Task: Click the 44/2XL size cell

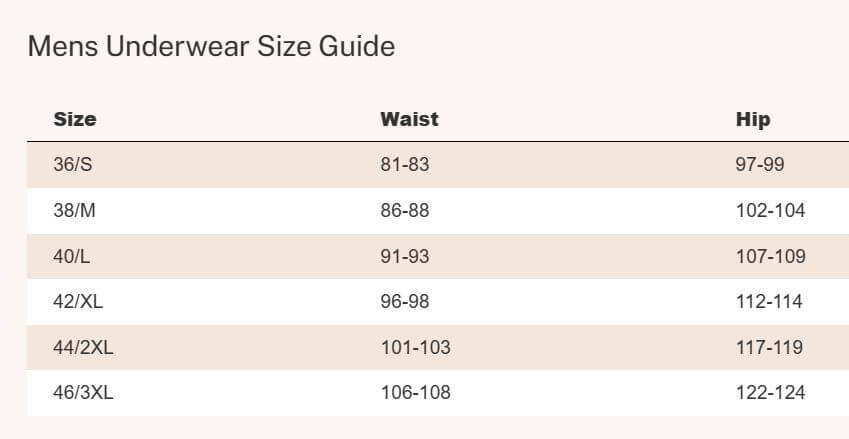Action: pyautogui.click(x=83, y=348)
